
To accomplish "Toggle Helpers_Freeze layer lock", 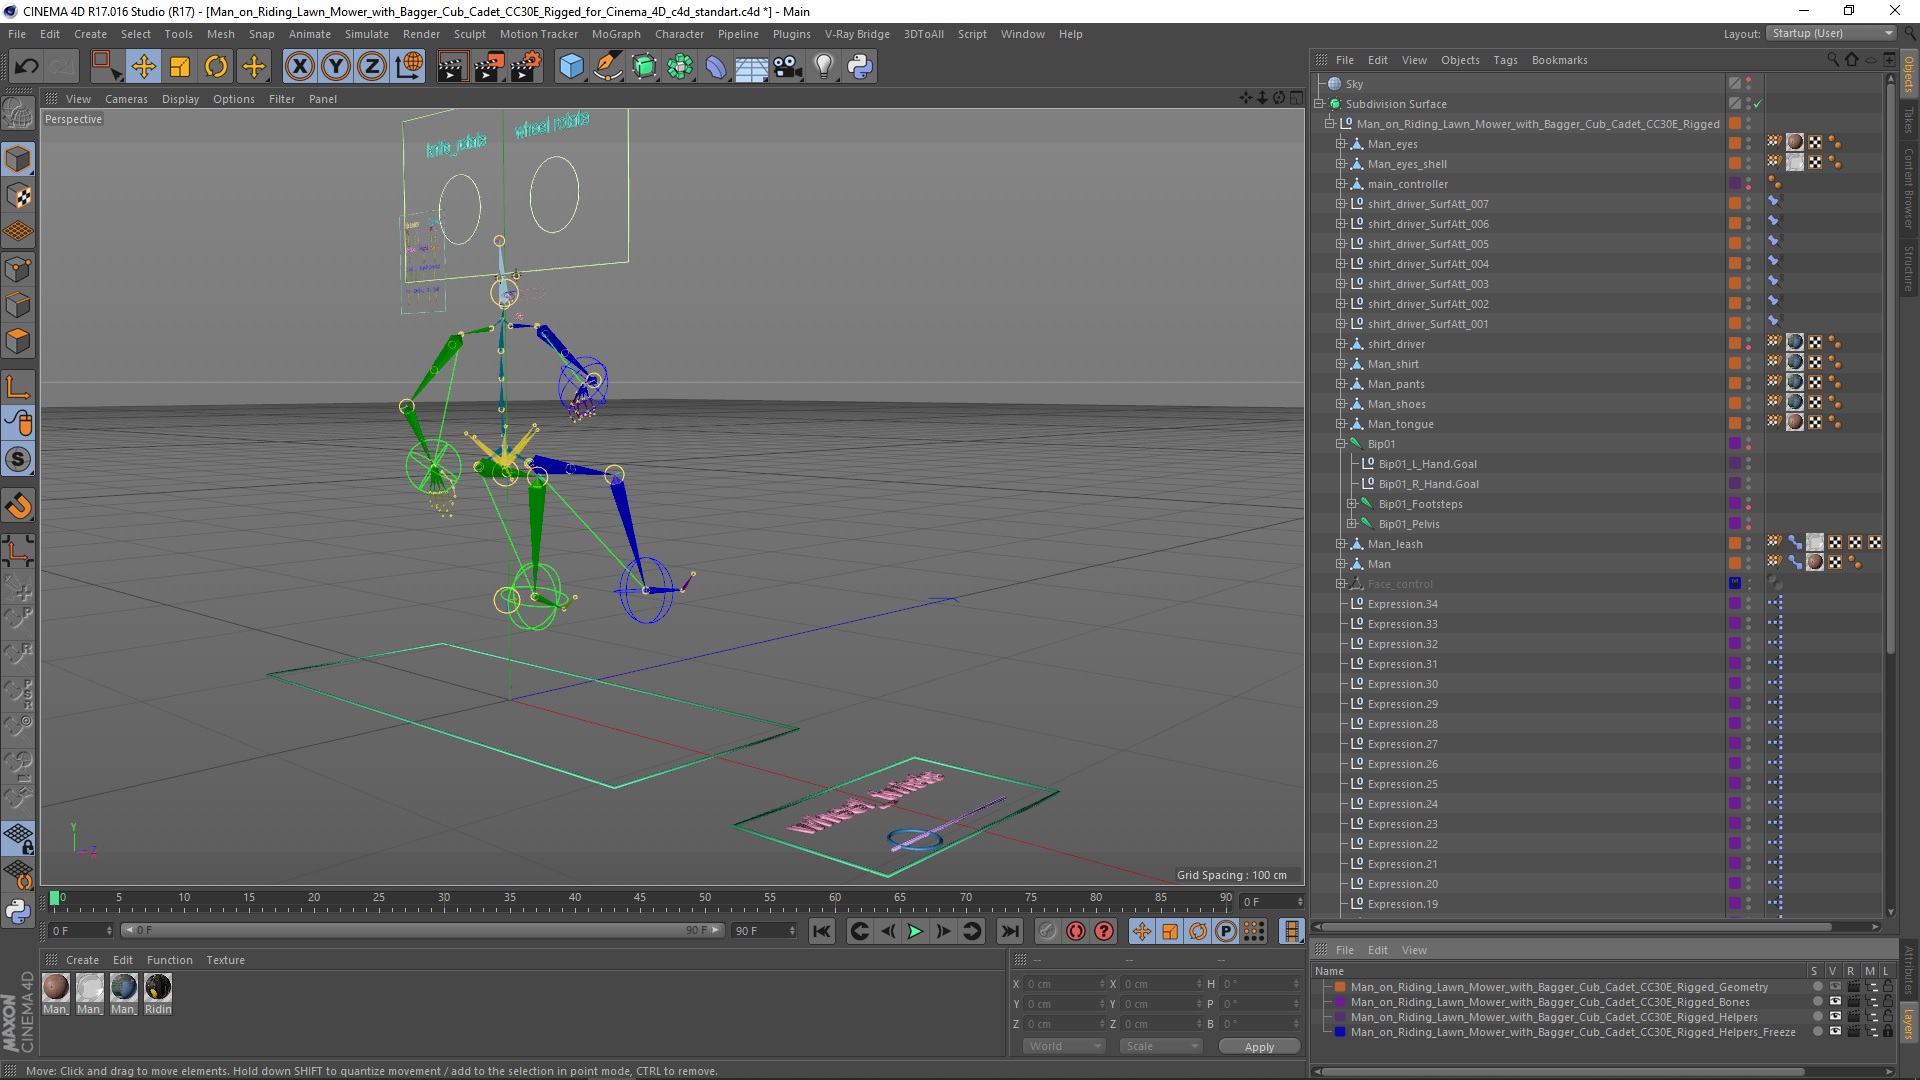I will coord(1887,1032).
